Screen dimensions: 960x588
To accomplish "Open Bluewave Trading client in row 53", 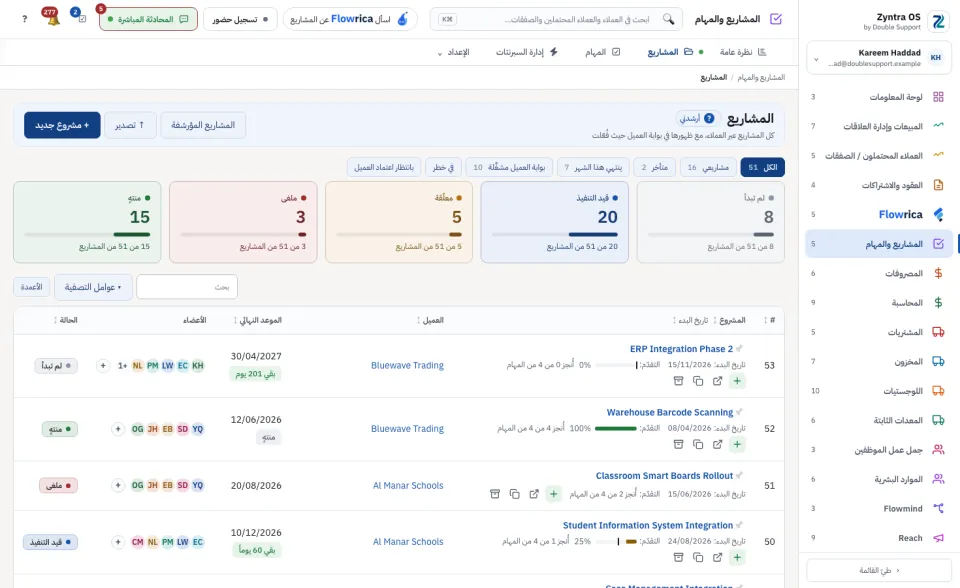I will (x=407, y=366).
